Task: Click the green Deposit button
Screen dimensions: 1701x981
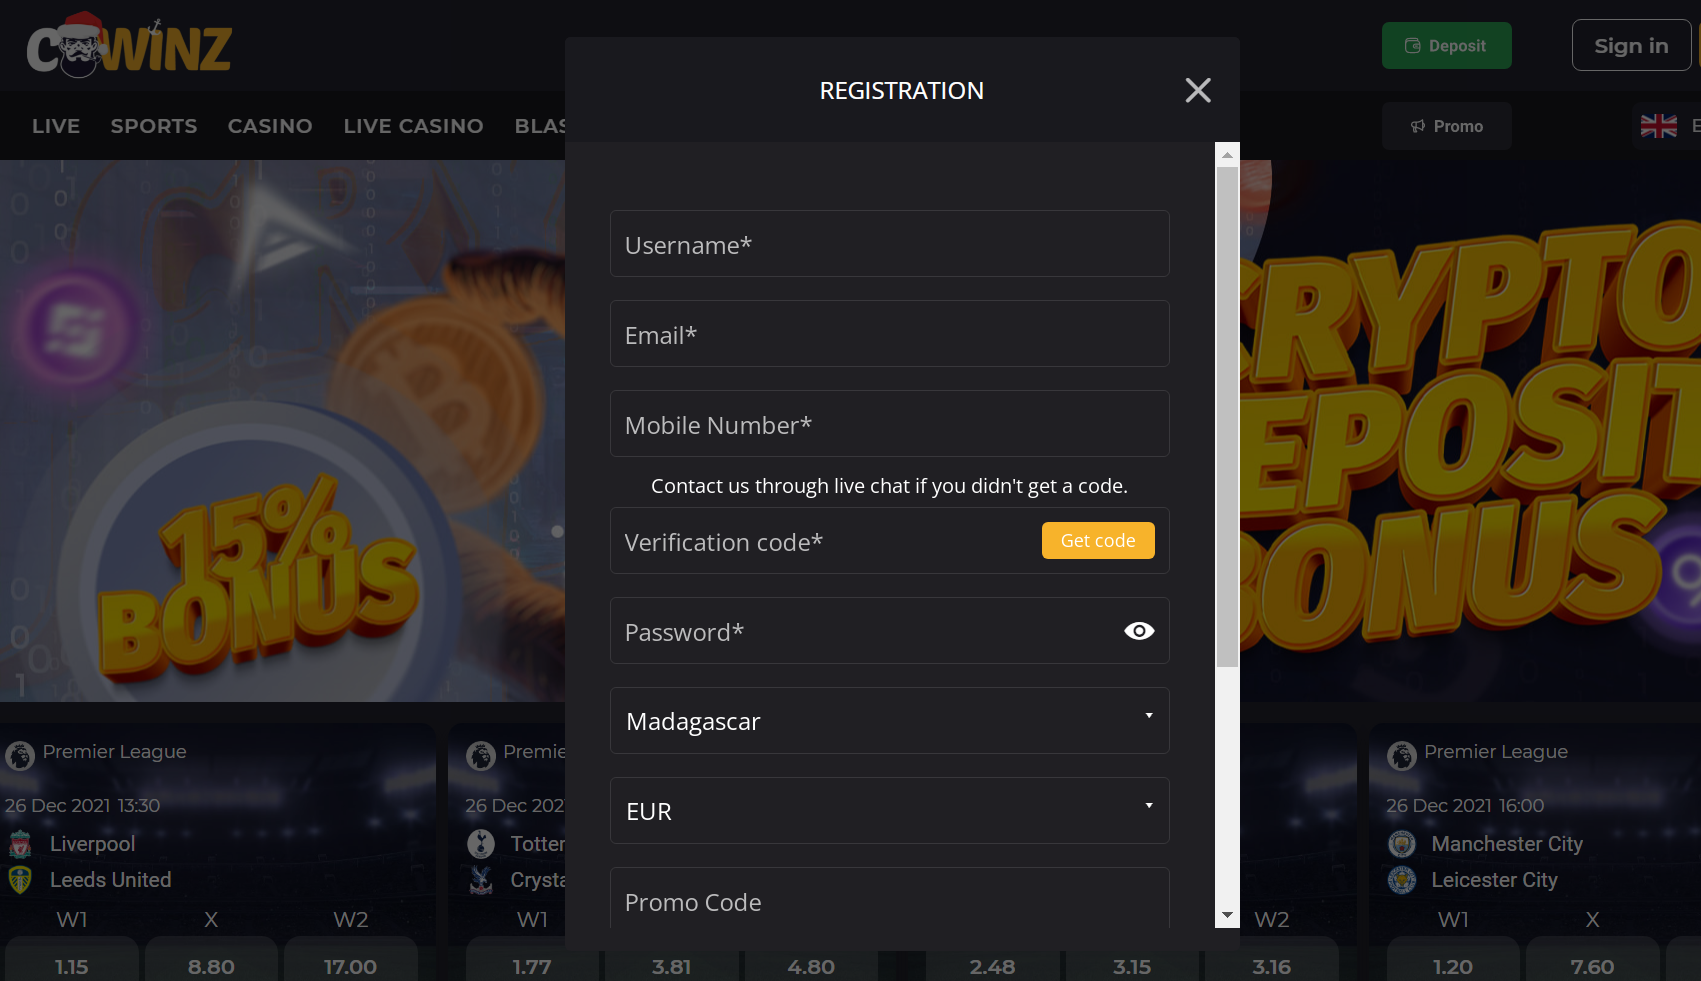Action: coord(1446,46)
